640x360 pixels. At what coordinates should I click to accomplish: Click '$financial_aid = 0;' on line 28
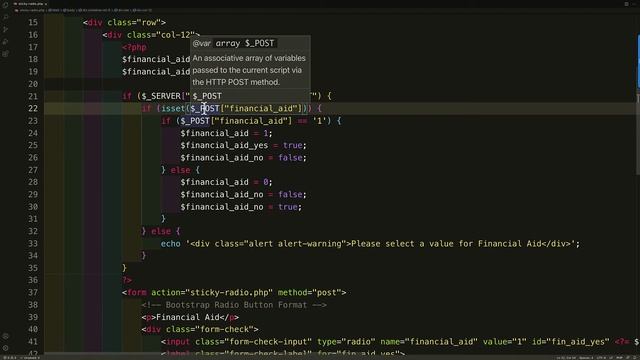click(226, 182)
